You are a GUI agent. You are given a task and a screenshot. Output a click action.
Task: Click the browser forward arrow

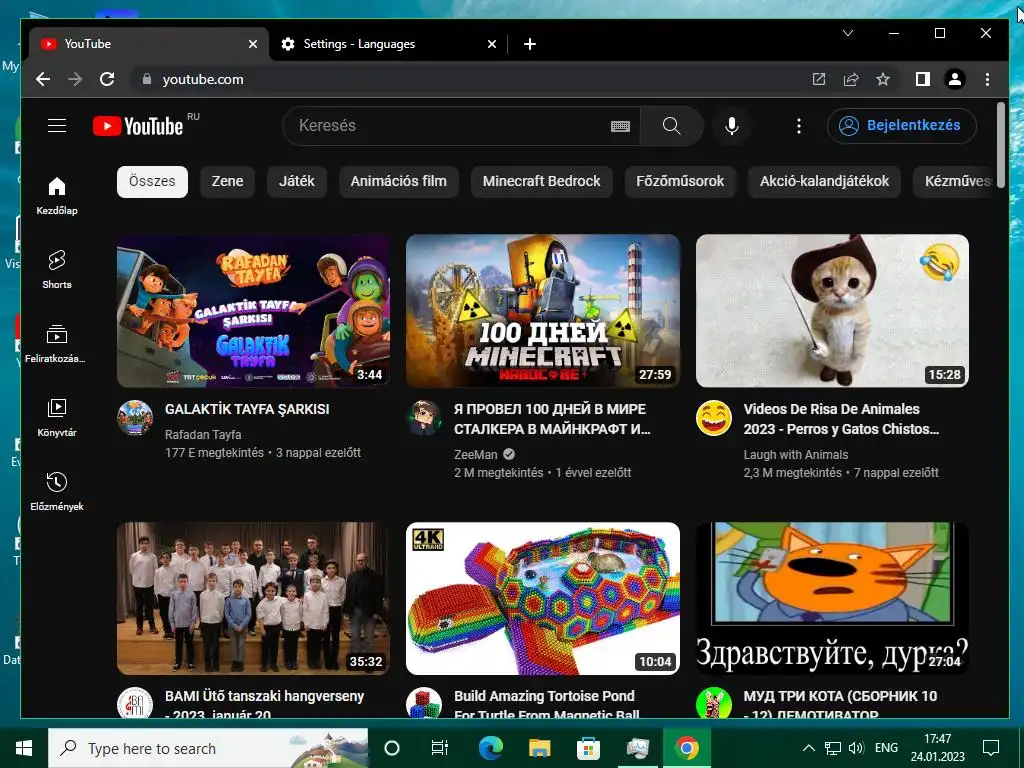click(x=75, y=79)
